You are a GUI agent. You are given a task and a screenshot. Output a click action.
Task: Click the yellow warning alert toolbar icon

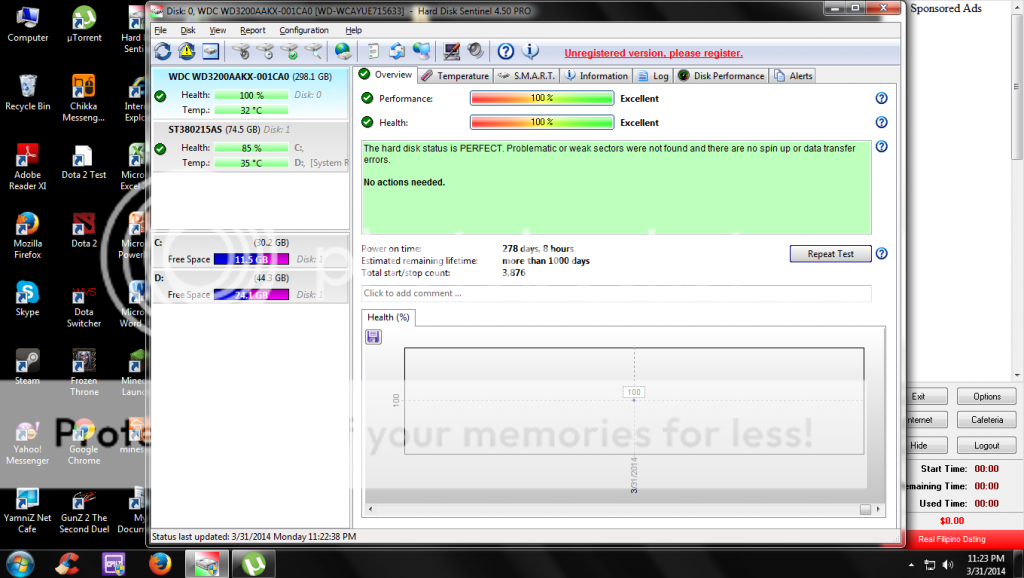point(187,51)
